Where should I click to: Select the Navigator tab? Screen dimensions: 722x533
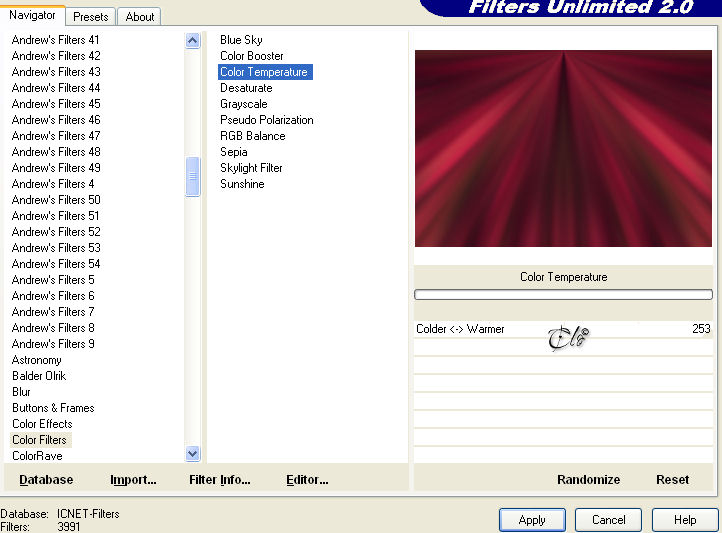coord(32,15)
